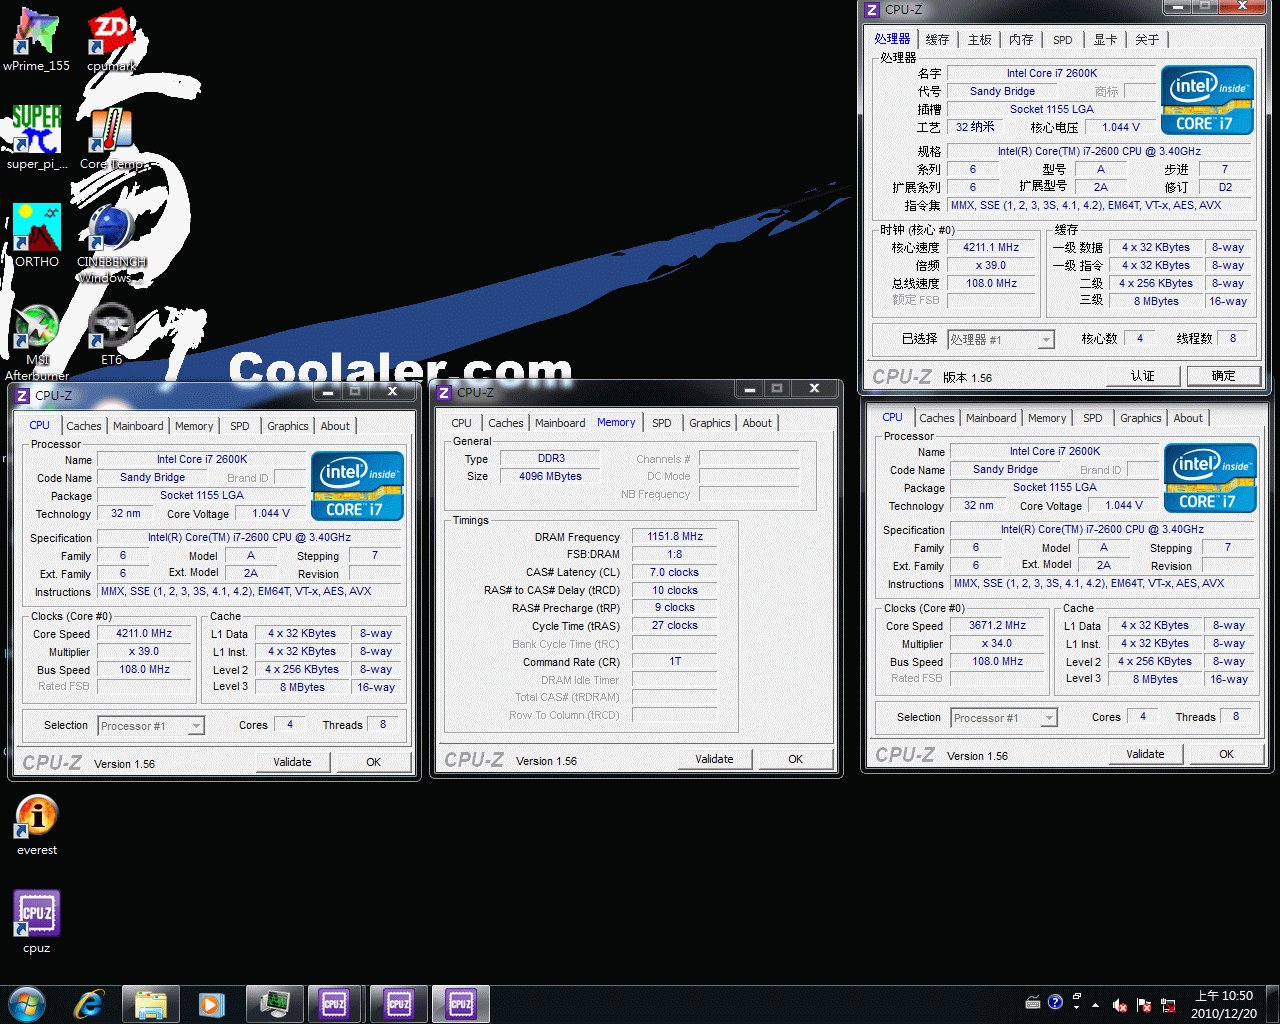The image size is (1280, 1024).
Task: Open the Windows Start menu orb
Action: click(x=27, y=1004)
